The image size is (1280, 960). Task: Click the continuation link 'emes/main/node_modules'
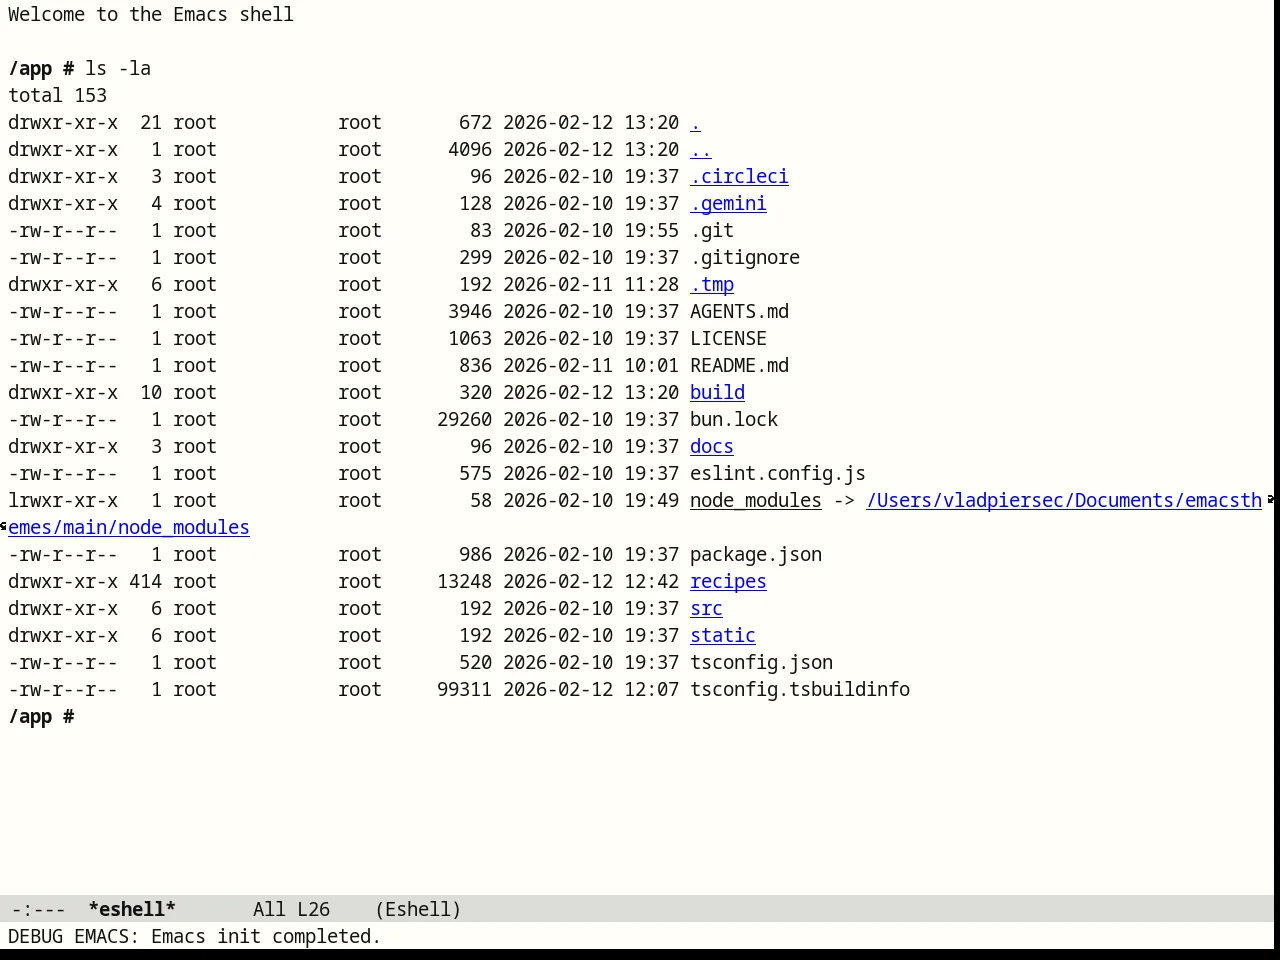(129, 528)
